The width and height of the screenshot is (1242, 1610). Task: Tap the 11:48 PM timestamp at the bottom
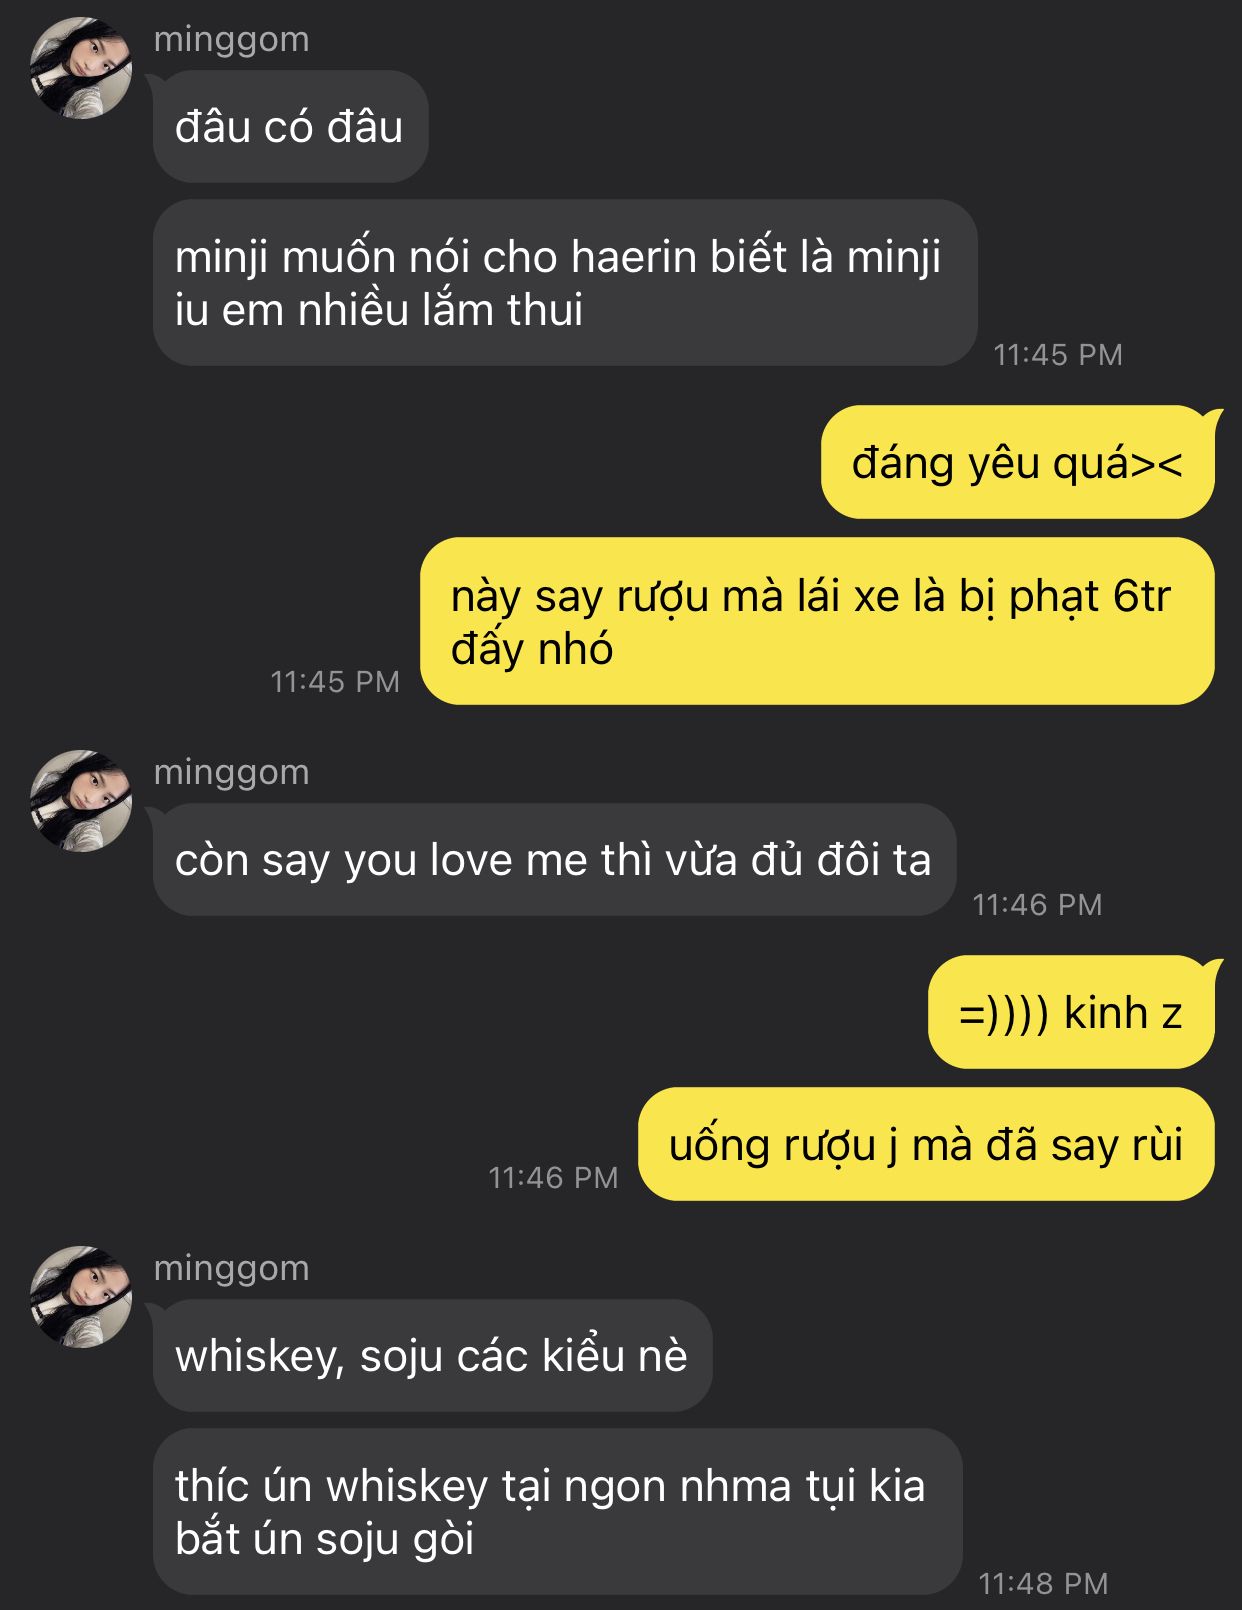click(1043, 1583)
